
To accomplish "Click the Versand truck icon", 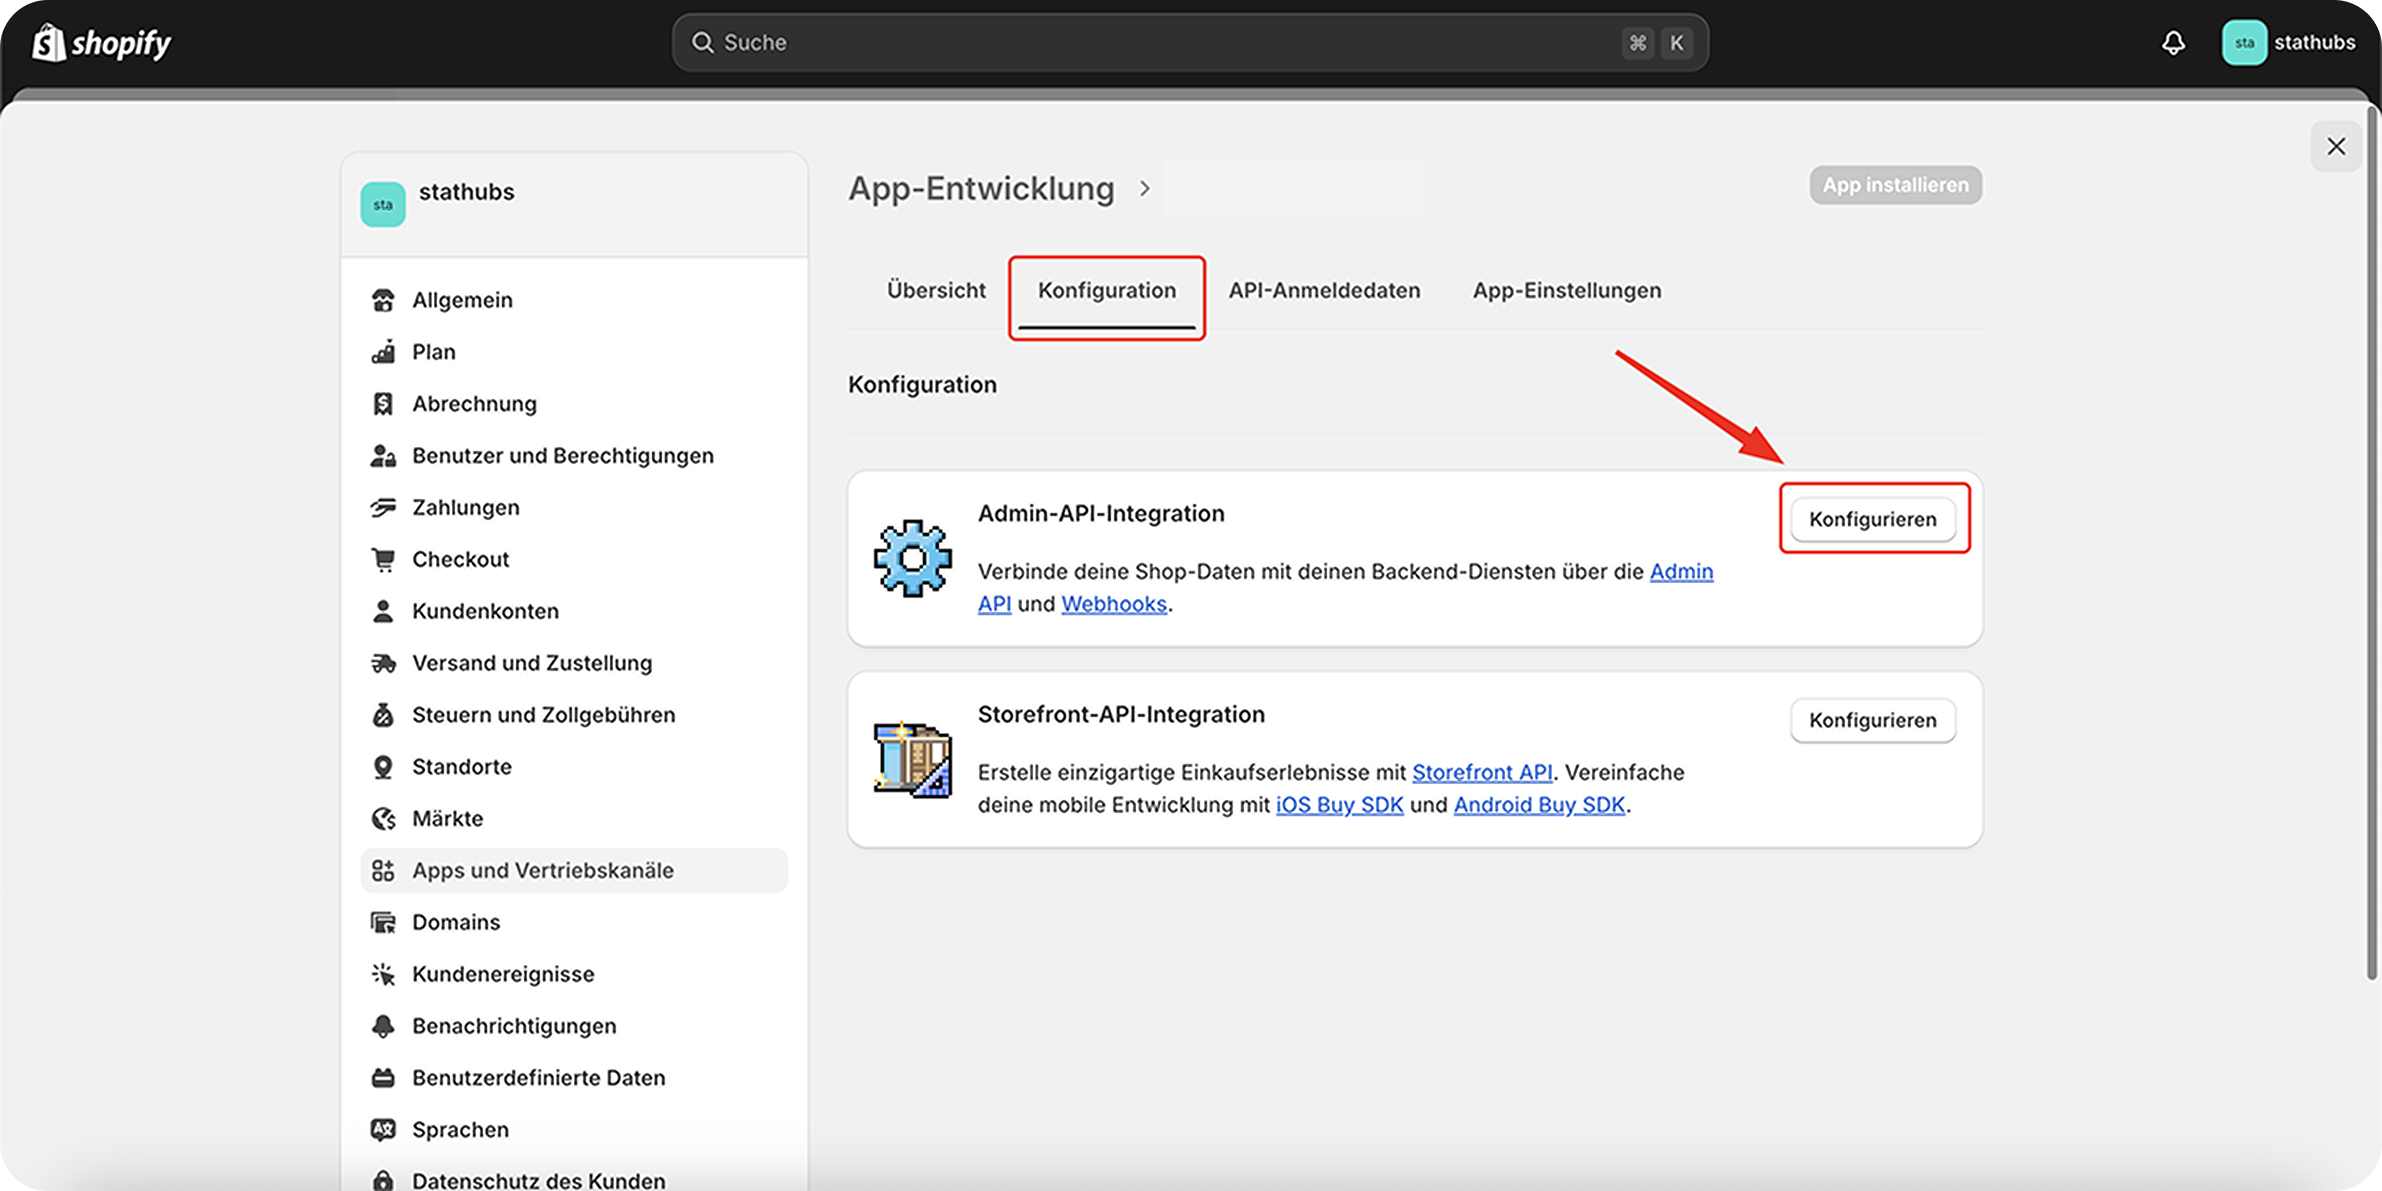I will coord(383,663).
